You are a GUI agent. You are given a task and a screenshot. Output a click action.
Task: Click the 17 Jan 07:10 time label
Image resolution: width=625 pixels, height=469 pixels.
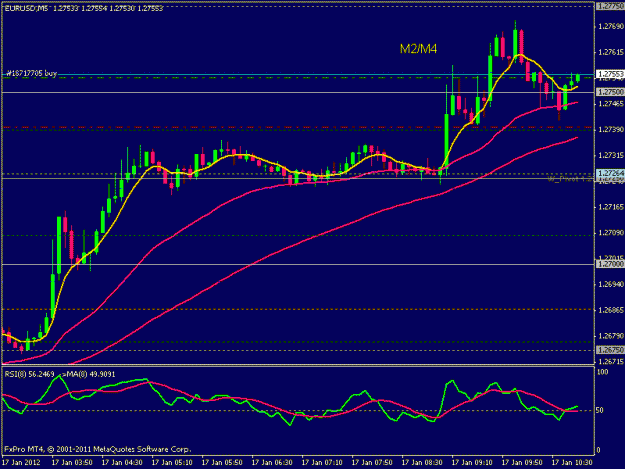point(322,463)
